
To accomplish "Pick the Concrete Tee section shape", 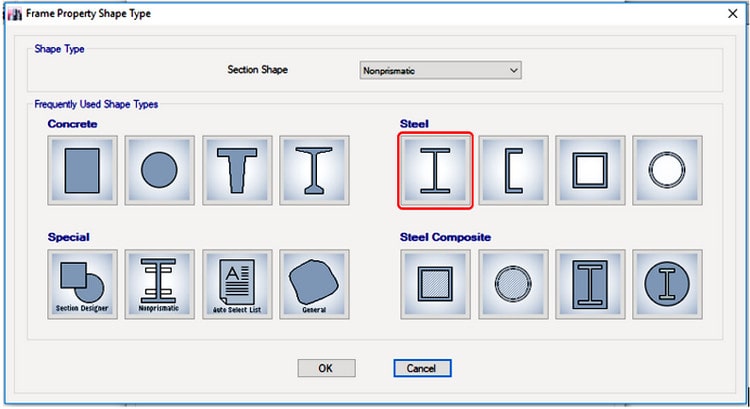I will pos(237,170).
